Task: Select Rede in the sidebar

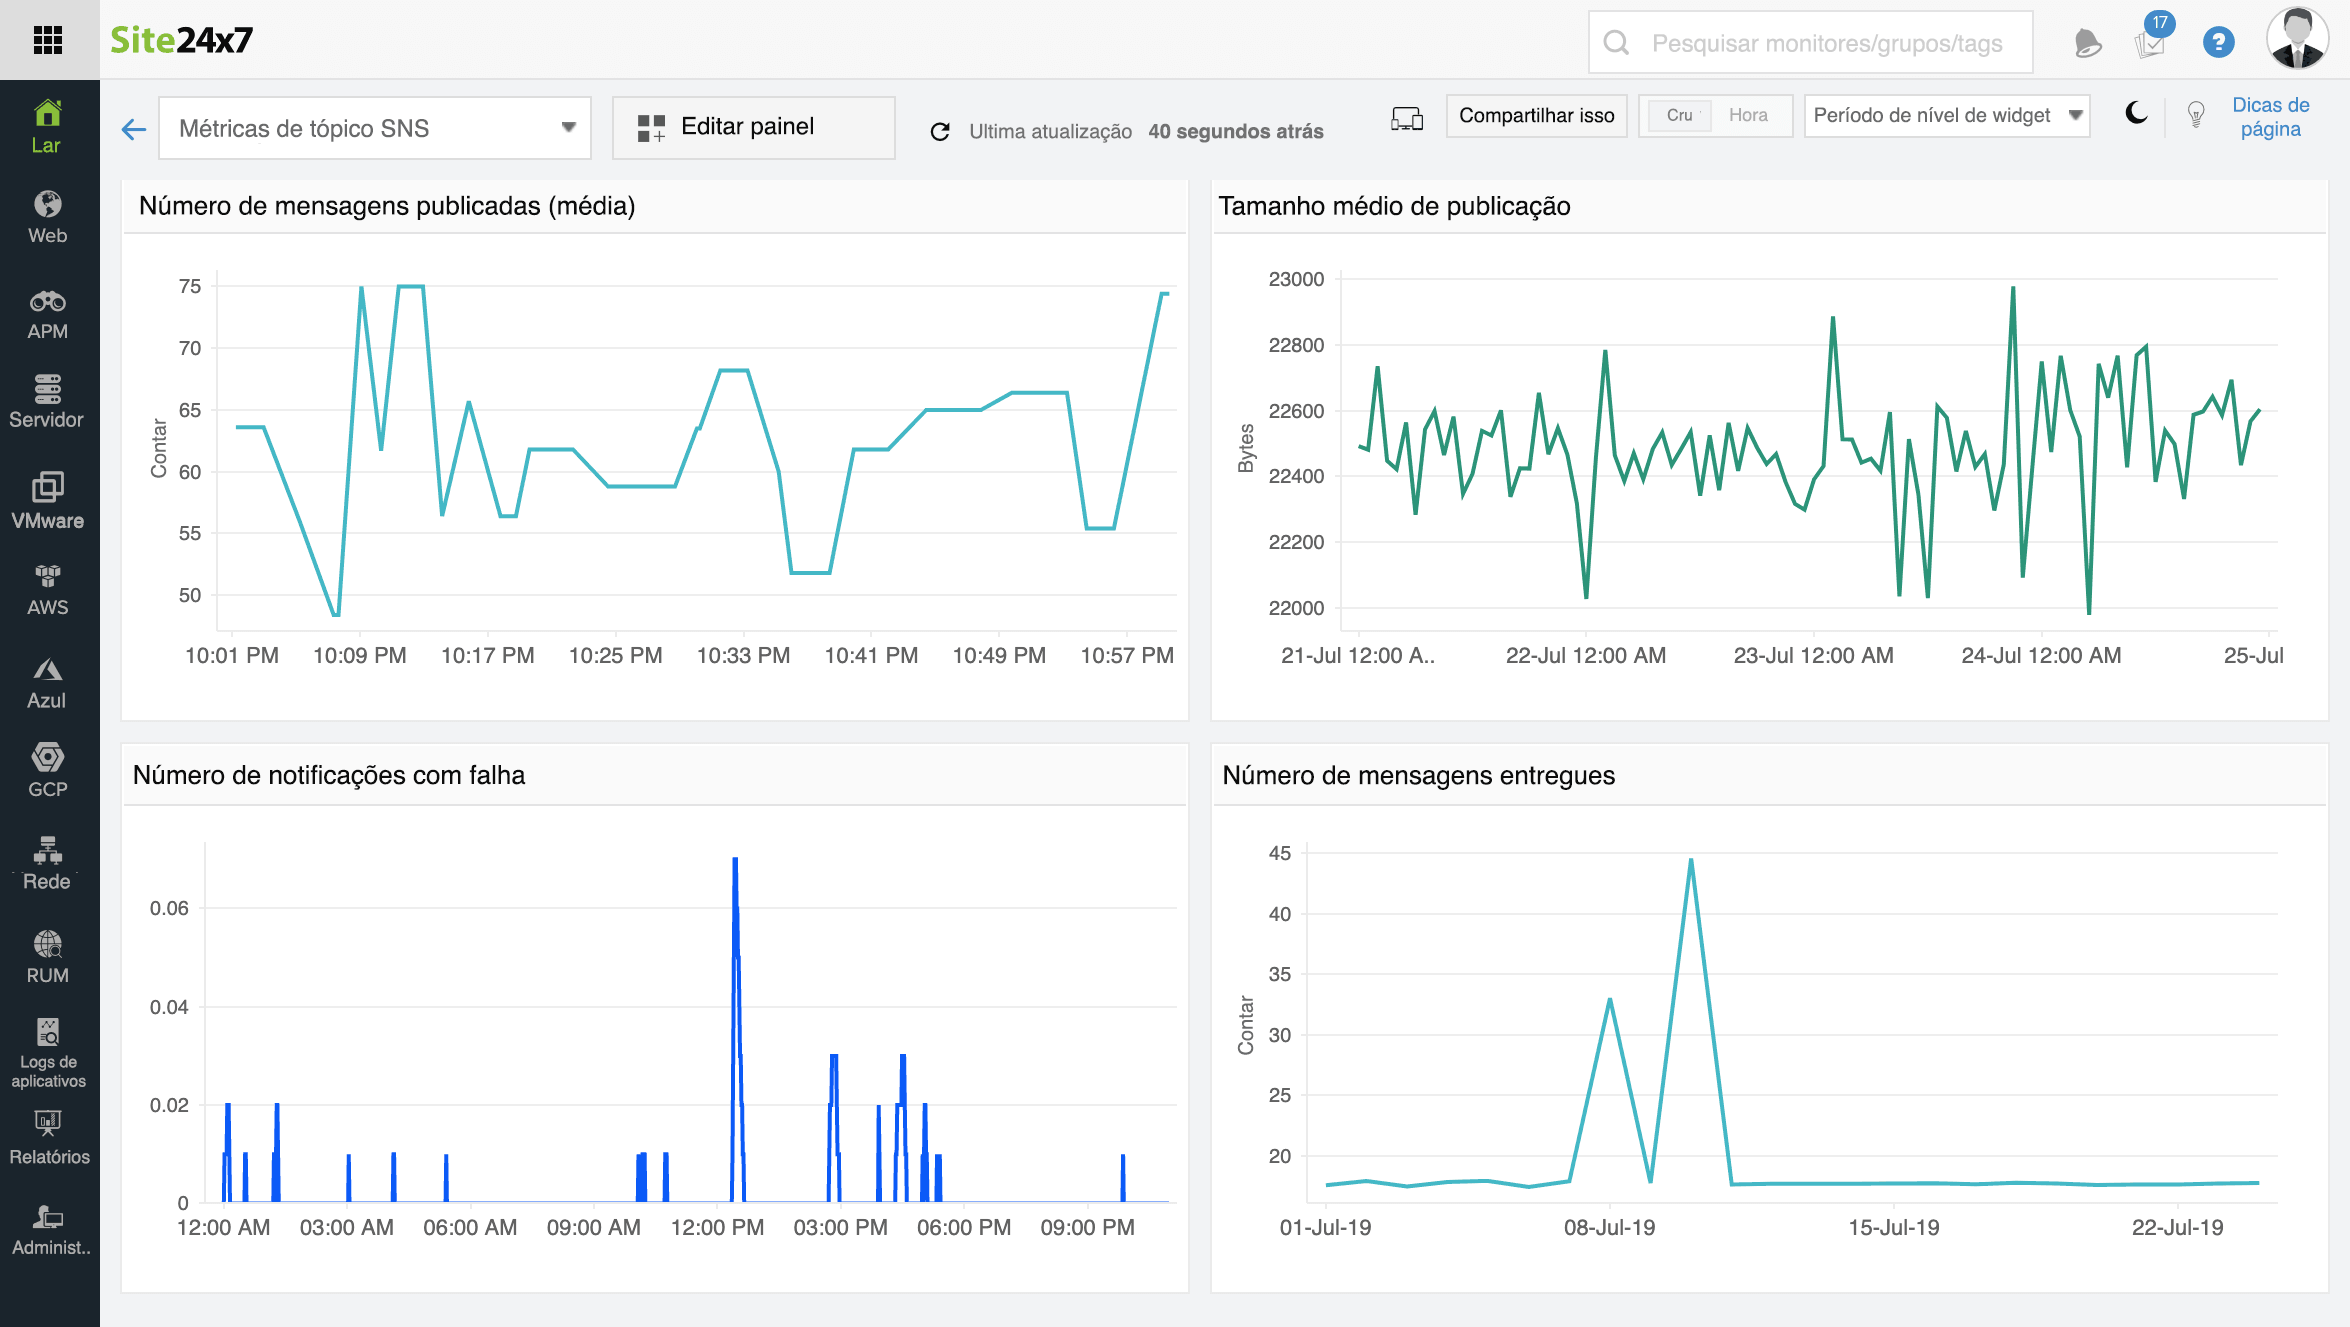Action: (x=47, y=861)
